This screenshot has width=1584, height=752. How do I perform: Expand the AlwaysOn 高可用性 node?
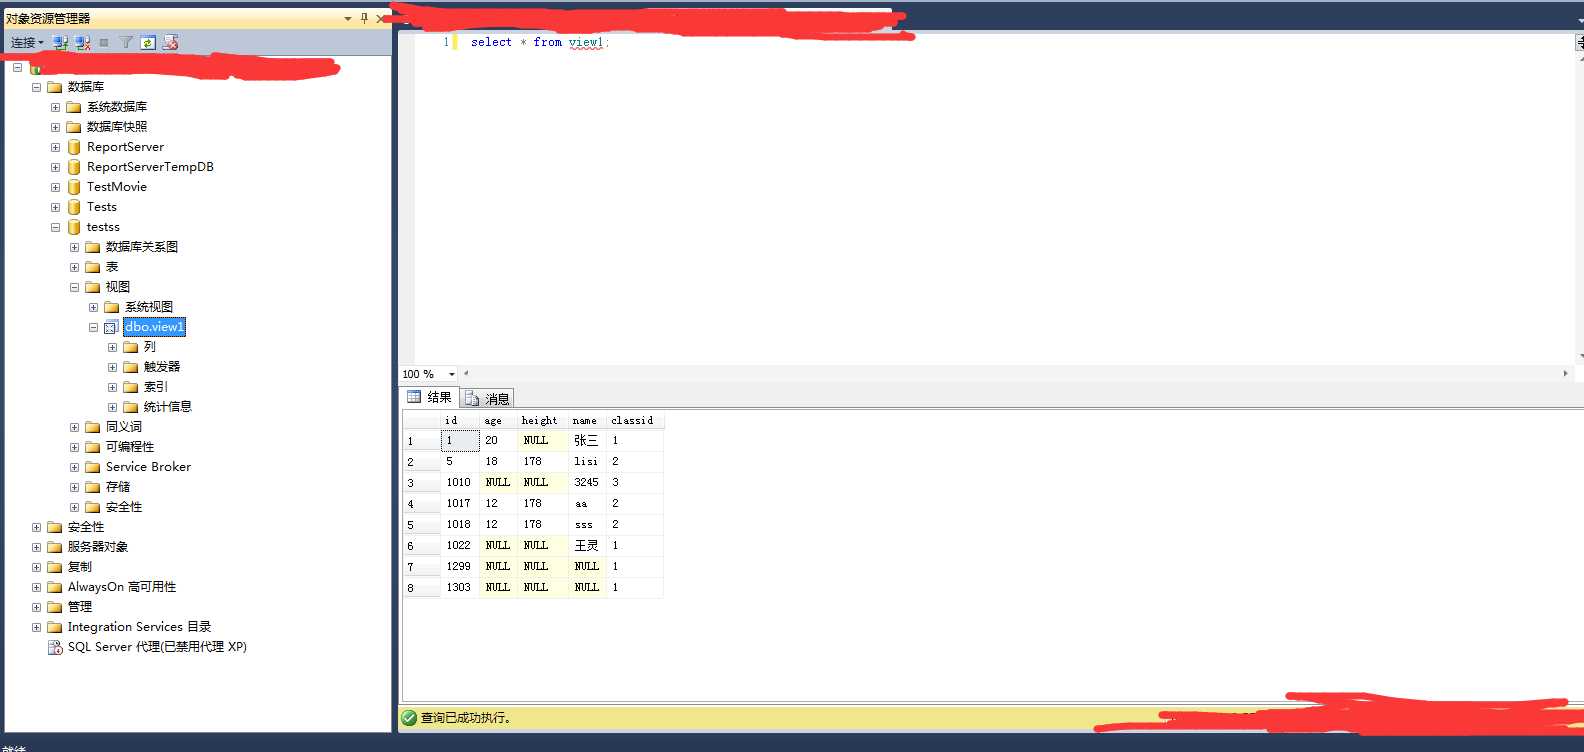coord(36,587)
